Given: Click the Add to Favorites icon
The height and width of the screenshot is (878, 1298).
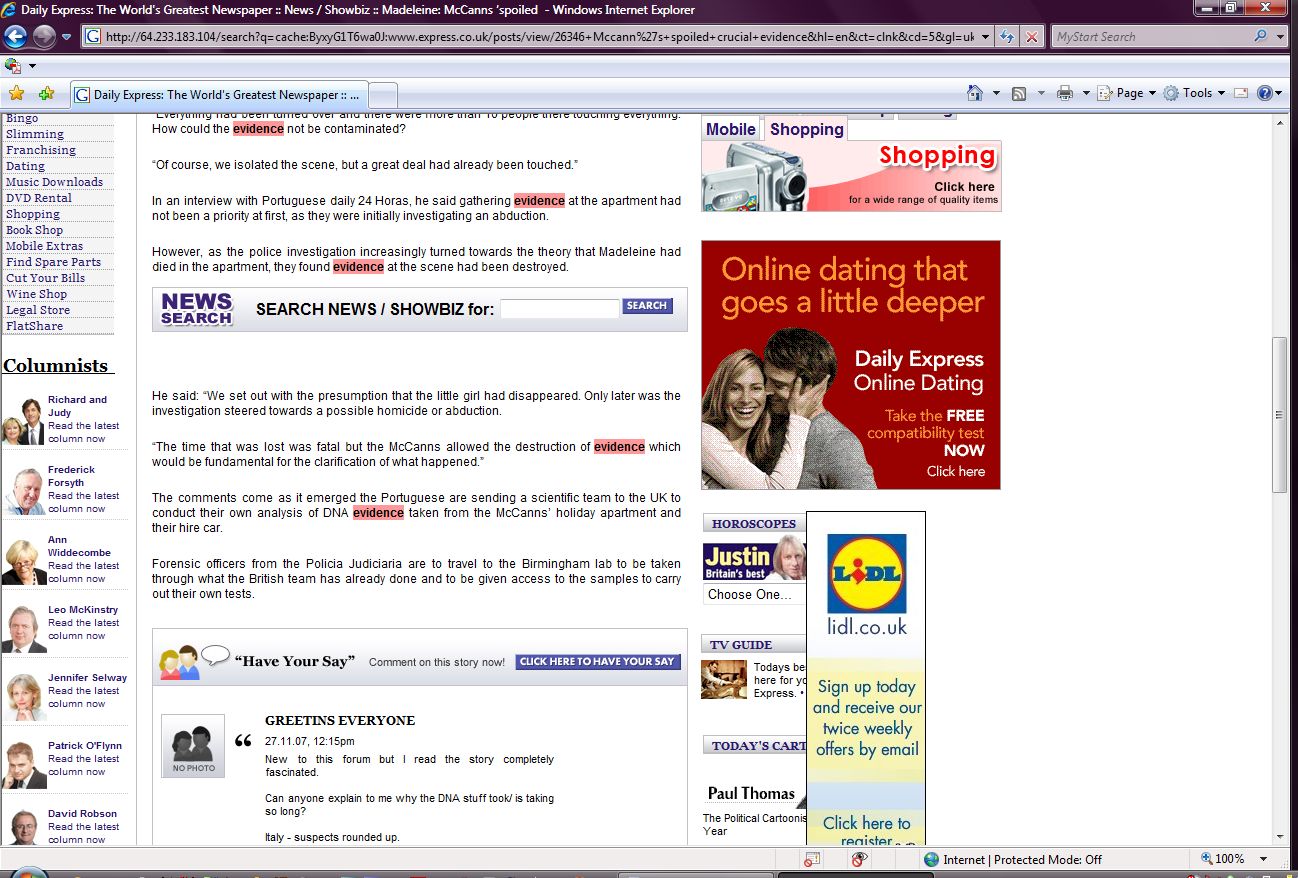Looking at the screenshot, I should point(46,94).
